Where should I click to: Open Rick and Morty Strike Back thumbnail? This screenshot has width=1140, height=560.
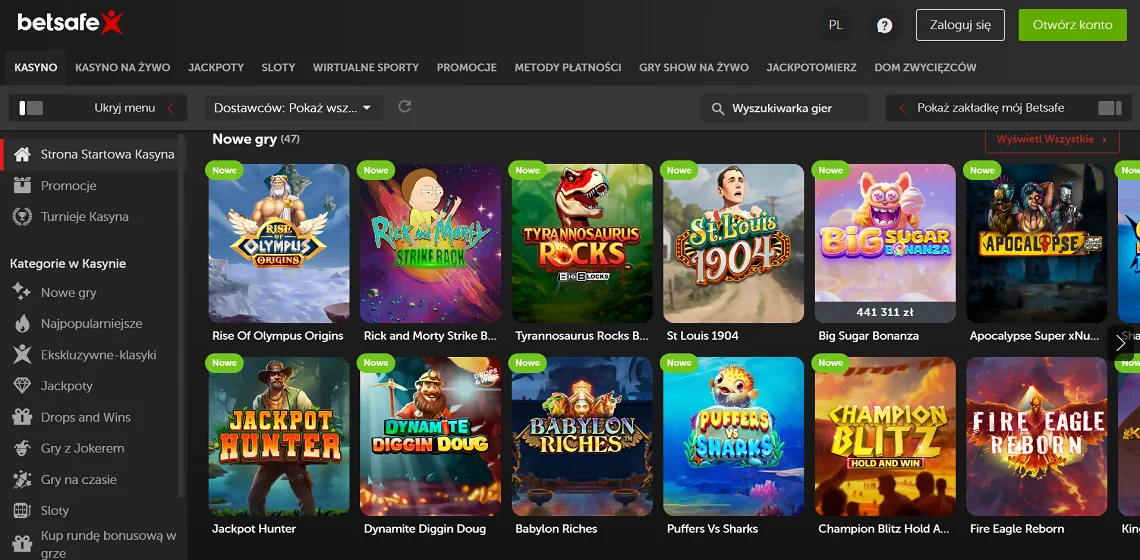click(x=430, y=243)
